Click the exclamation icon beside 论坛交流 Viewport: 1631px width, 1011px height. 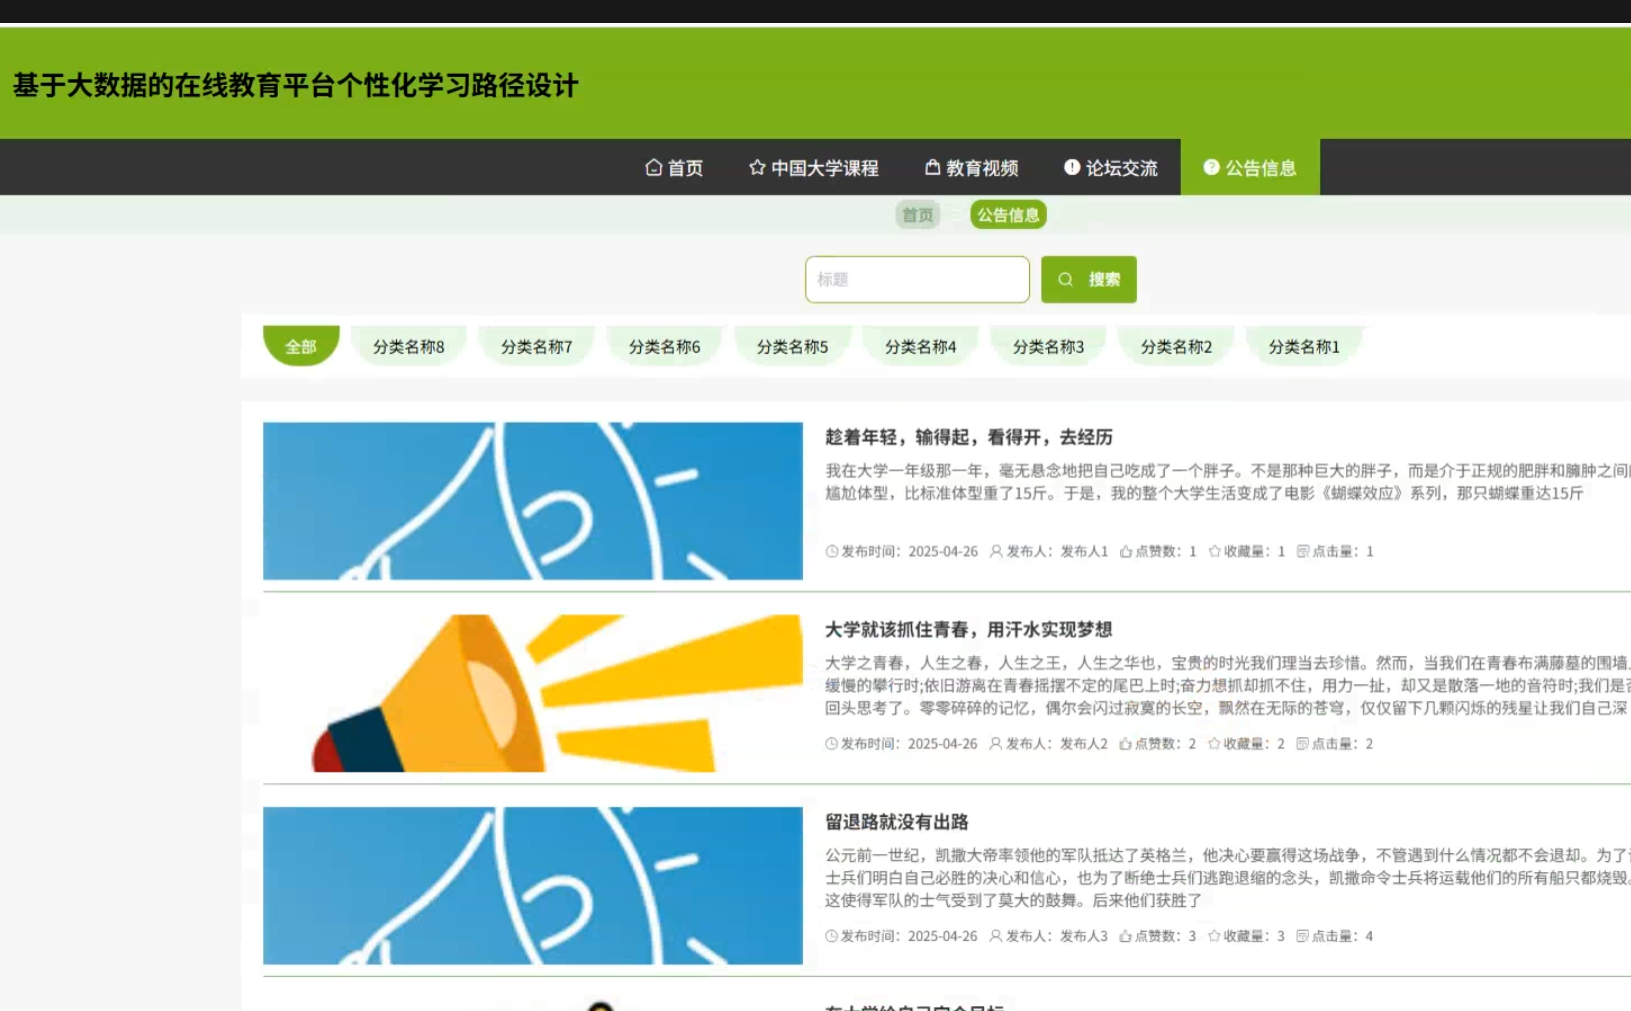1072,167
